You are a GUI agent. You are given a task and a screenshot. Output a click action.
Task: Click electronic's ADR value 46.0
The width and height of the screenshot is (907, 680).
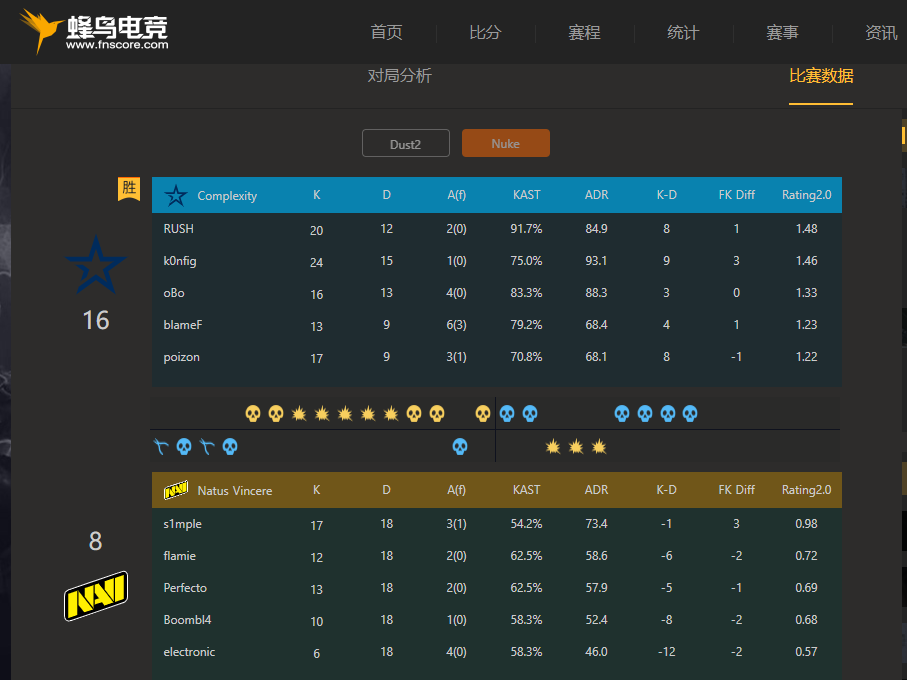coord(596,652)
